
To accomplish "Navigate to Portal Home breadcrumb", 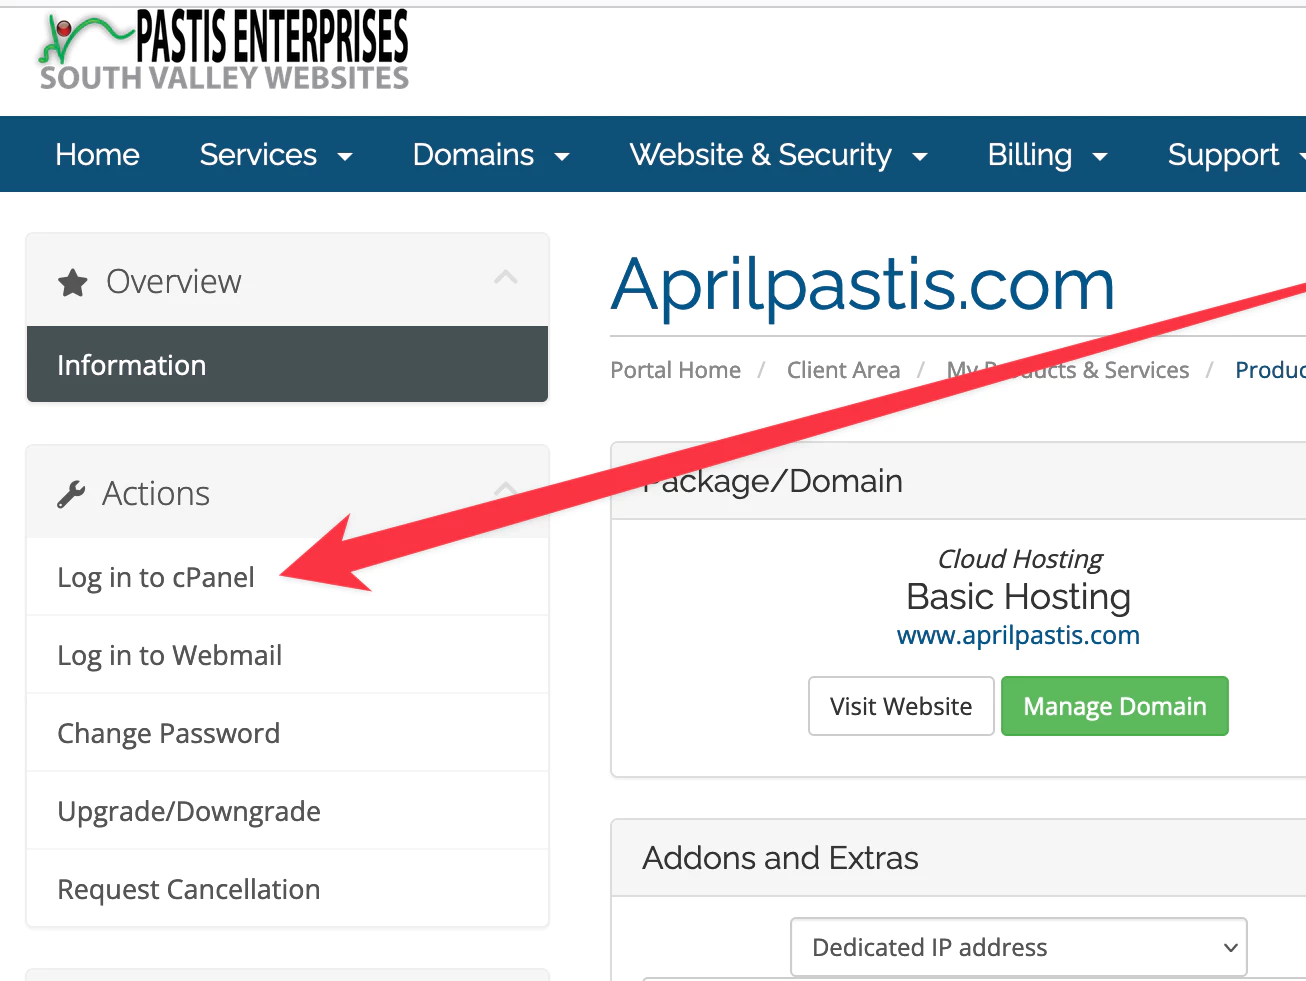I will [x=675, y=369].
